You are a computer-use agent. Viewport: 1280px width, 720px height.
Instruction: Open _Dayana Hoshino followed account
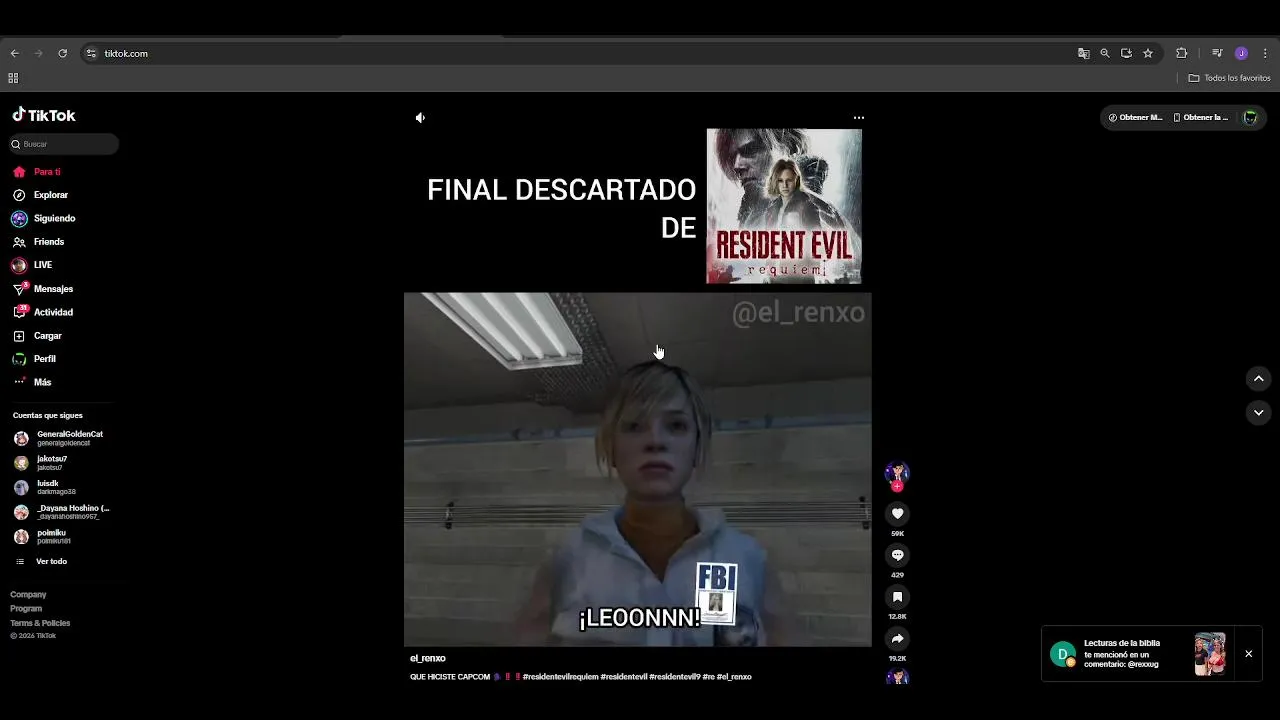(x=60, y=512)
